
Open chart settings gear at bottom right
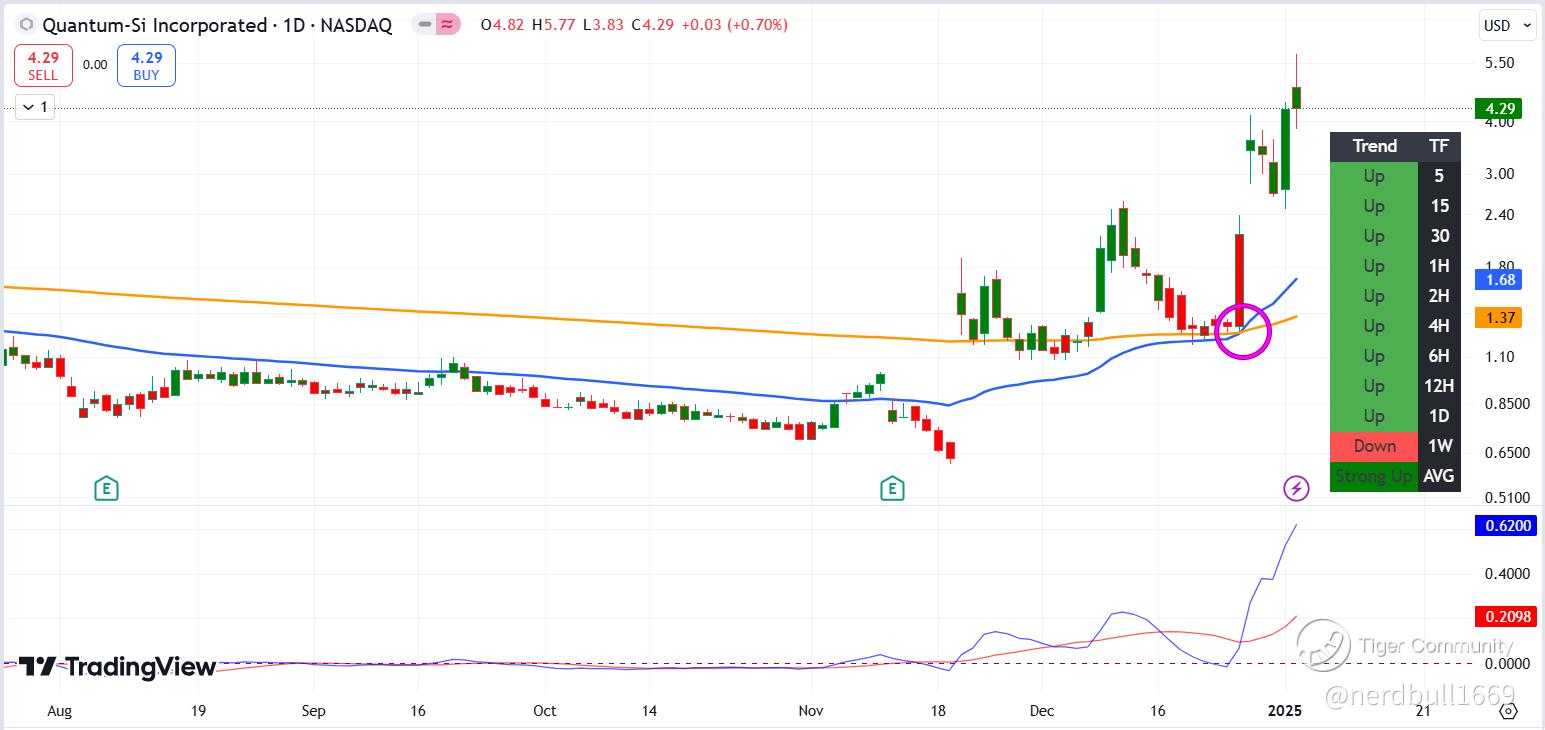1509,711
